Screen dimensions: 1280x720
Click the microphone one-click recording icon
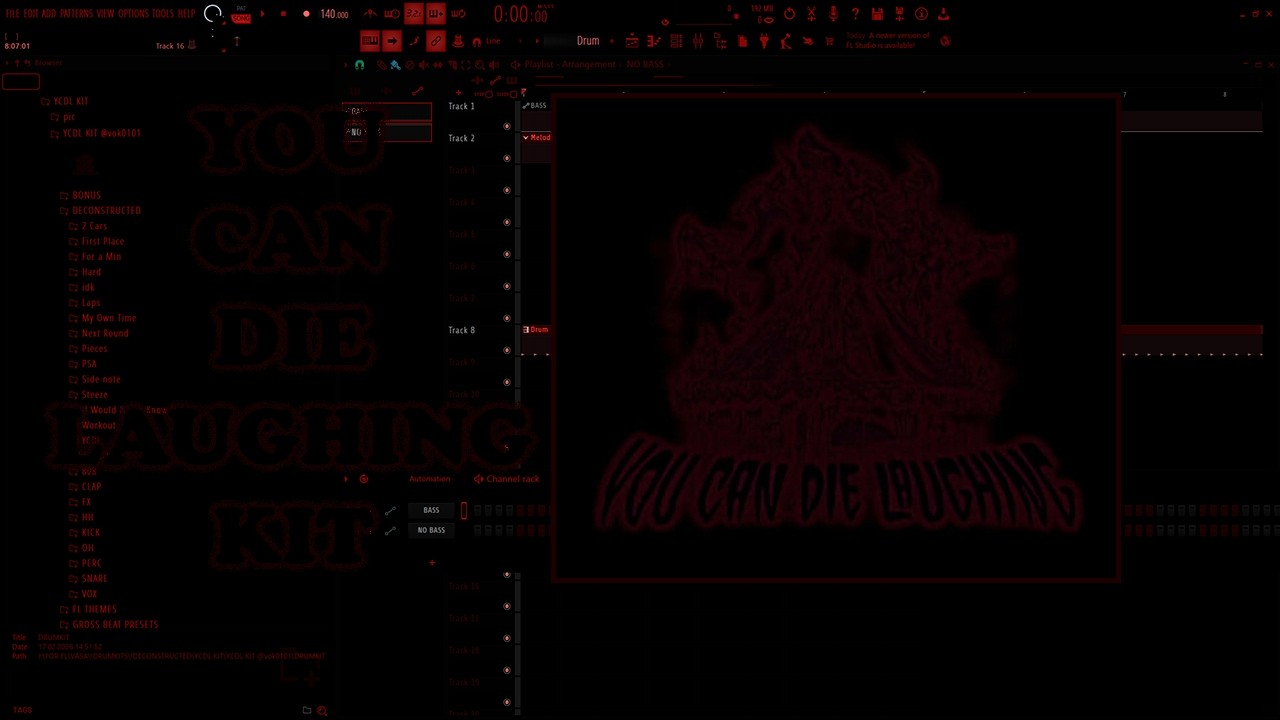coord(833,14)
